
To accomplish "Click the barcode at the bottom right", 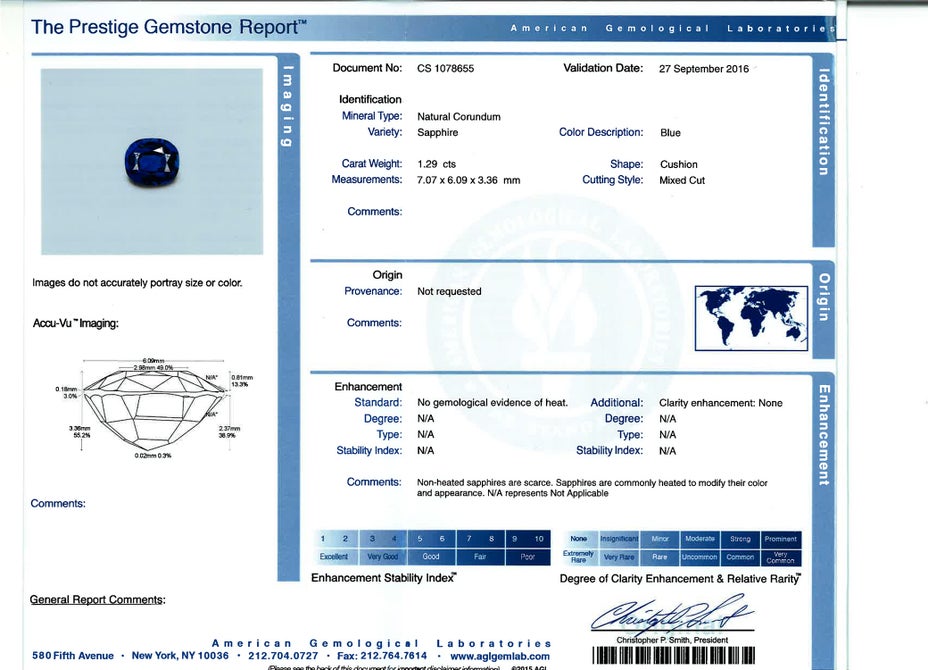I will pos(673,657).
